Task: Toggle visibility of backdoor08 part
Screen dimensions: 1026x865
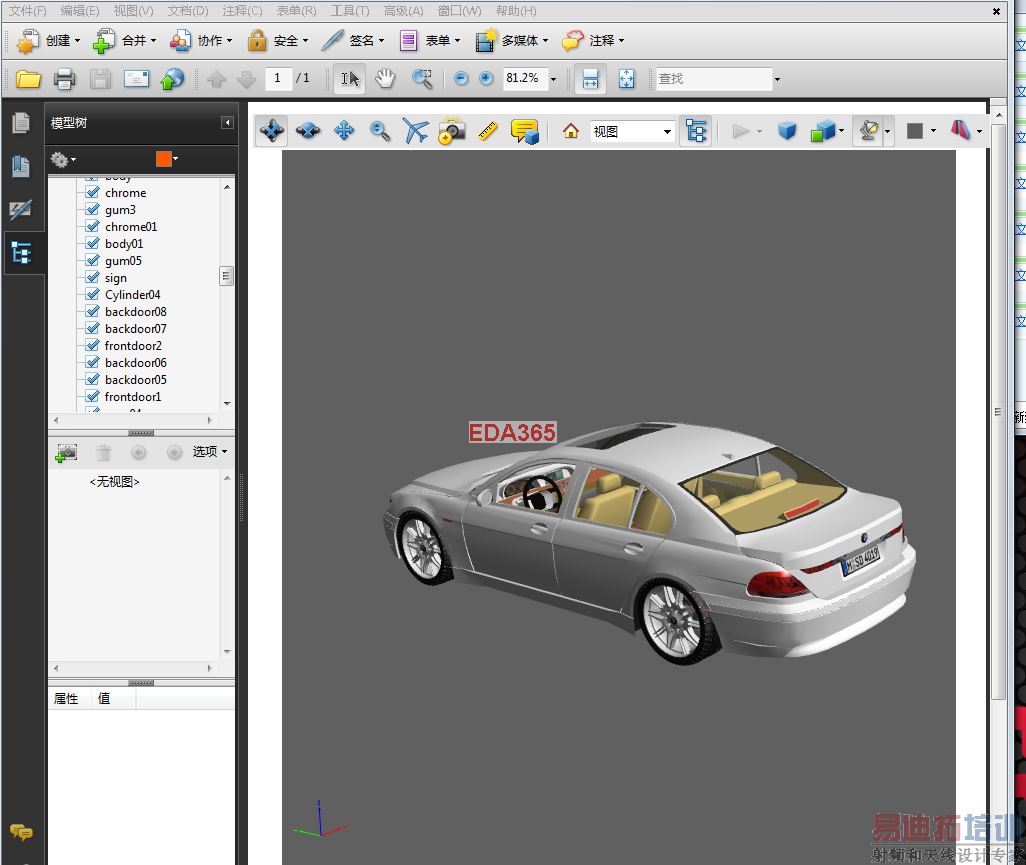Action: 92,312
